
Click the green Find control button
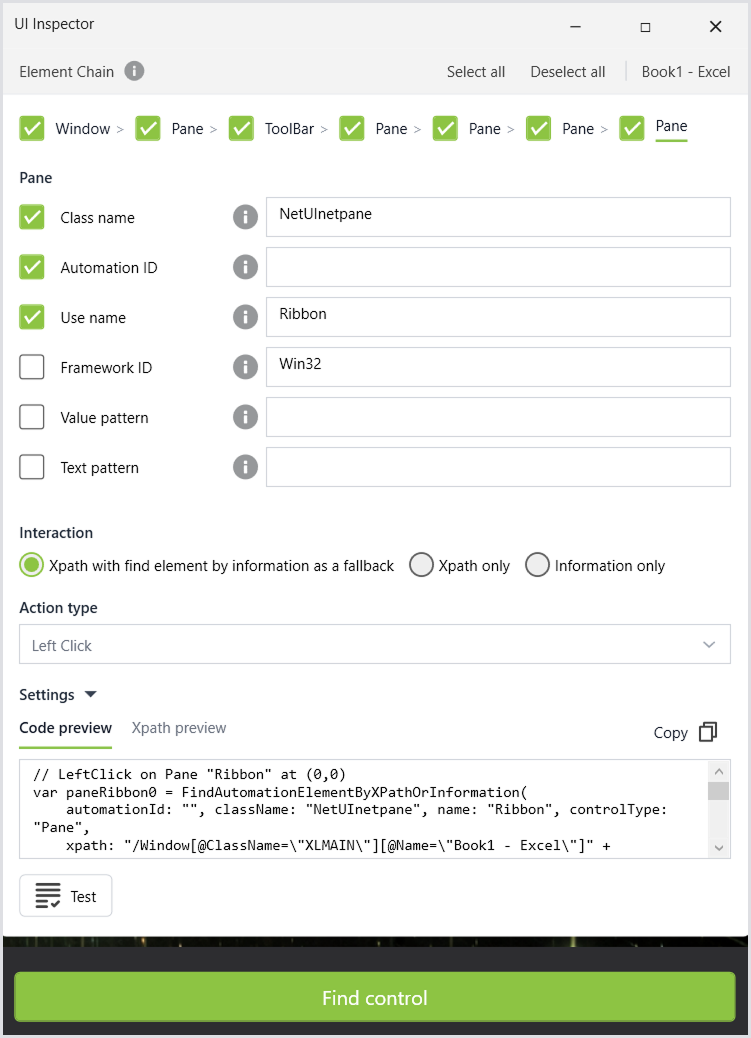pyautogui.click(x=375, y=997)
